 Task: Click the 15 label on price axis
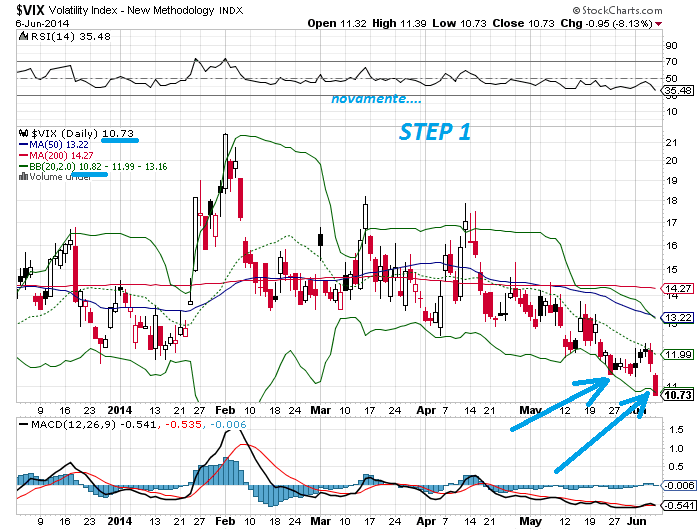click(x=671, y=269)
